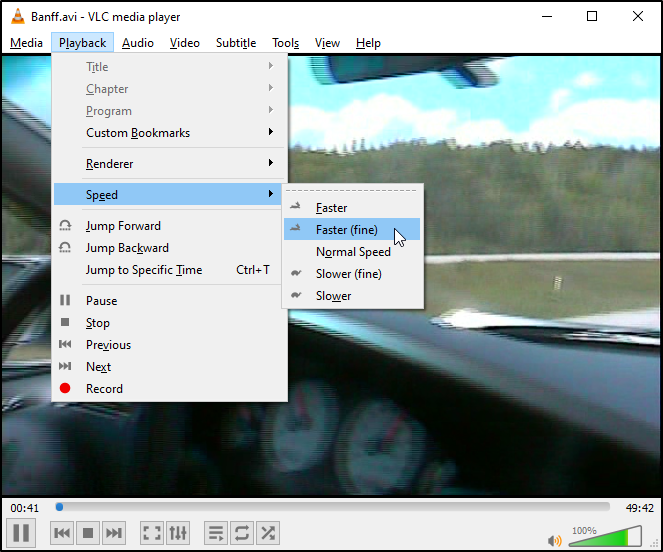
Task: Mute audio using the speaker icon
Action: tap(554, 540)
